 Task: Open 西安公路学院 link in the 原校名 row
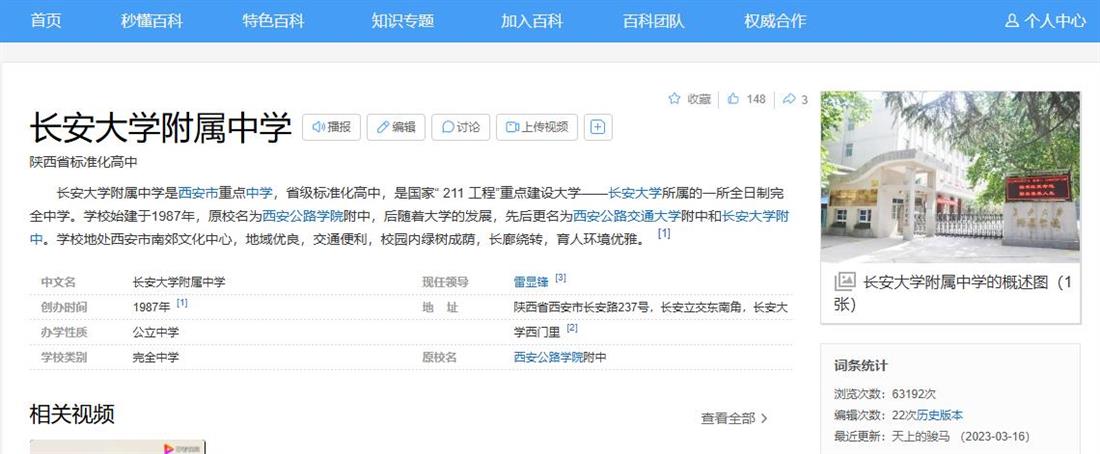coord(548,357)
